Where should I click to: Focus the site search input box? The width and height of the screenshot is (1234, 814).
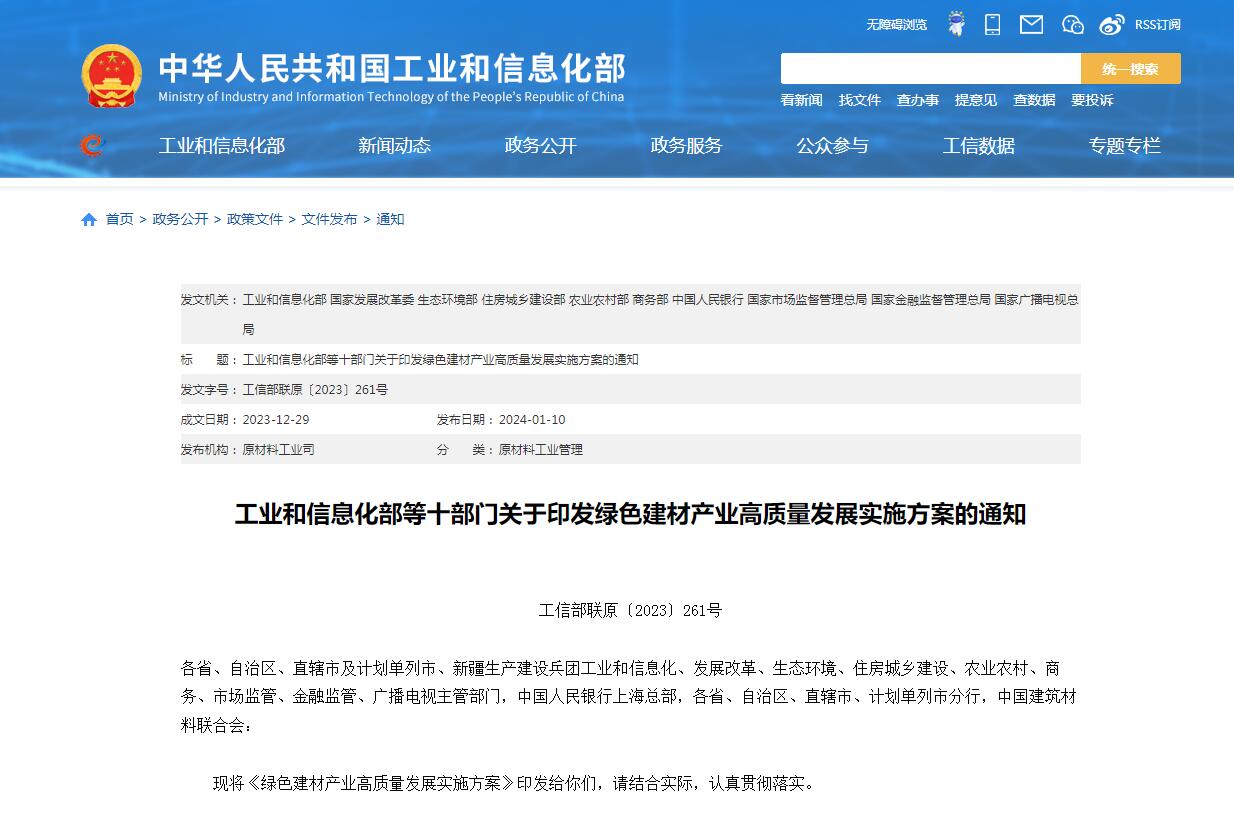coord(930,69)
